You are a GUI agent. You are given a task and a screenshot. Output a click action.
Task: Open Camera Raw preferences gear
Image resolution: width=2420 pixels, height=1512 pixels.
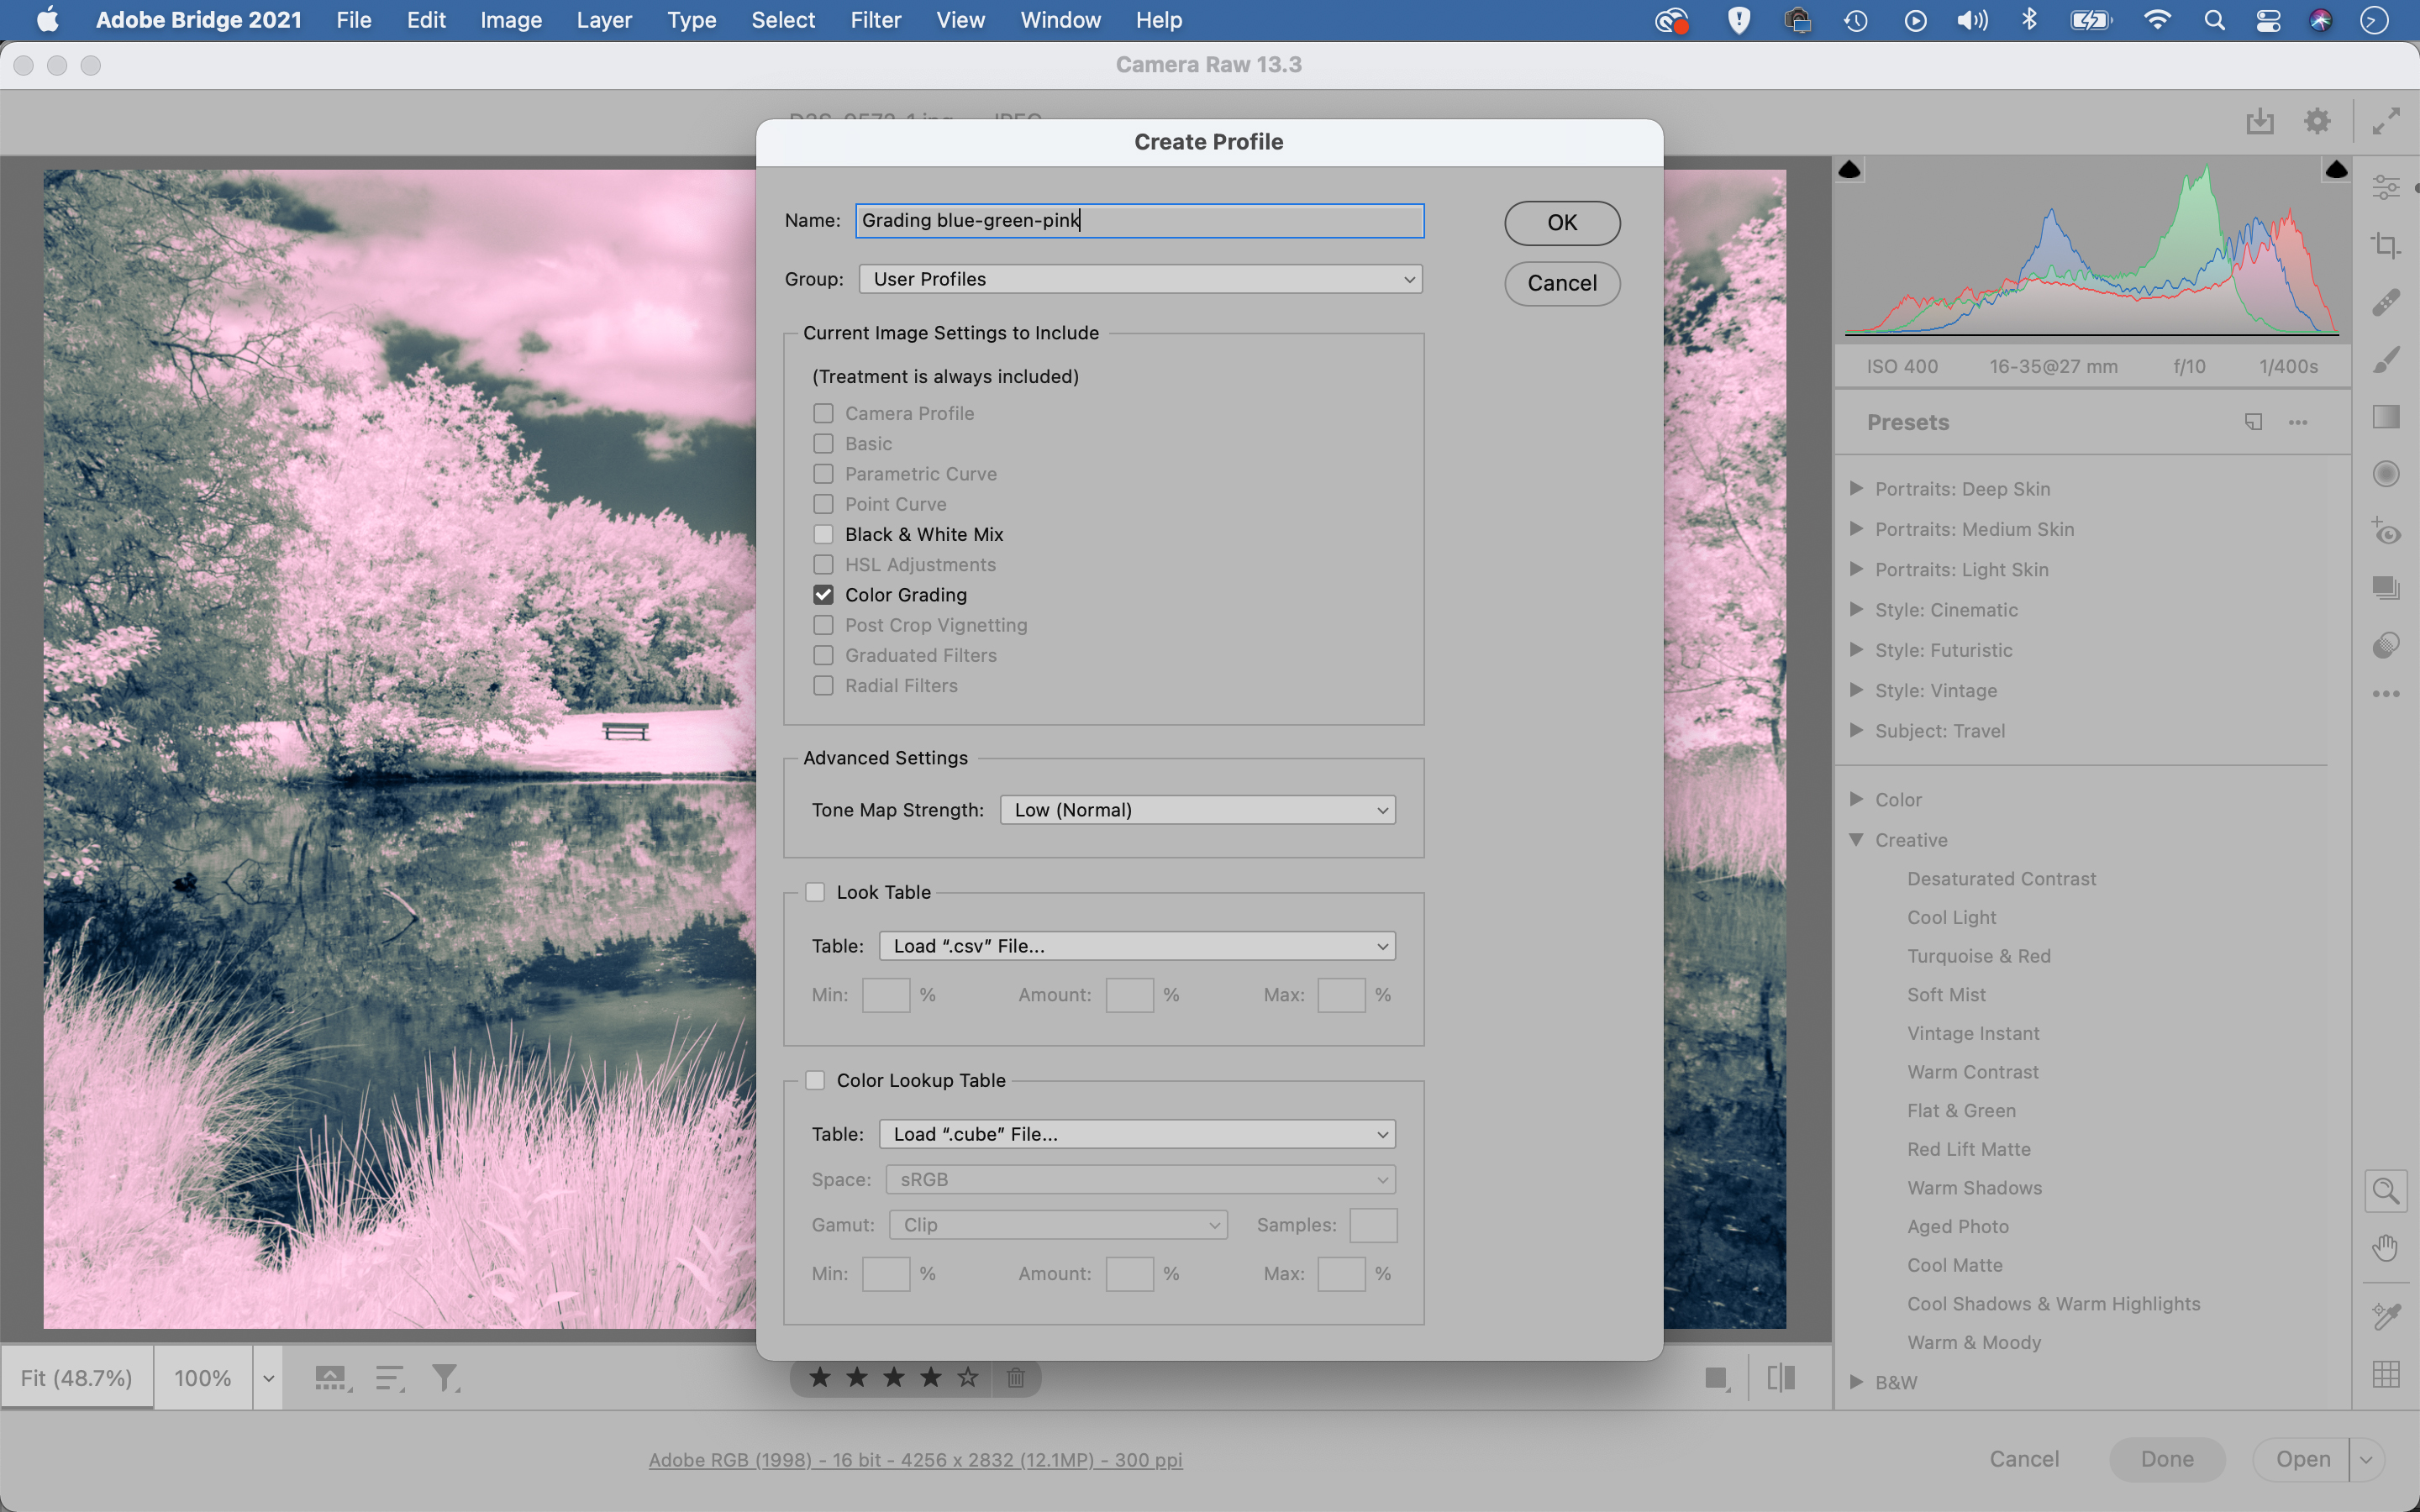click(x=2317, y=122)
